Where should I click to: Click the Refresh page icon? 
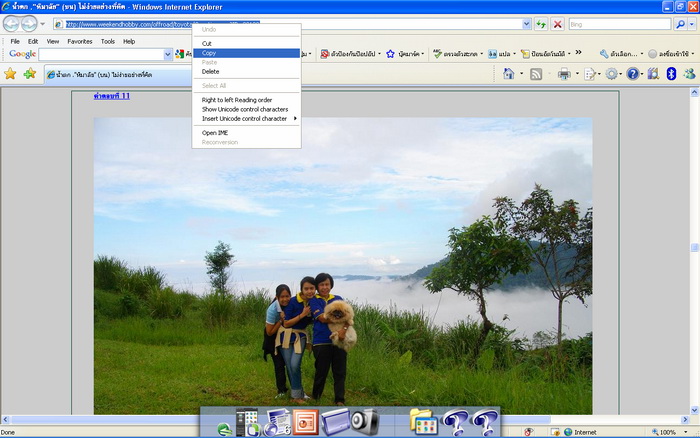[x=541, y=23]
